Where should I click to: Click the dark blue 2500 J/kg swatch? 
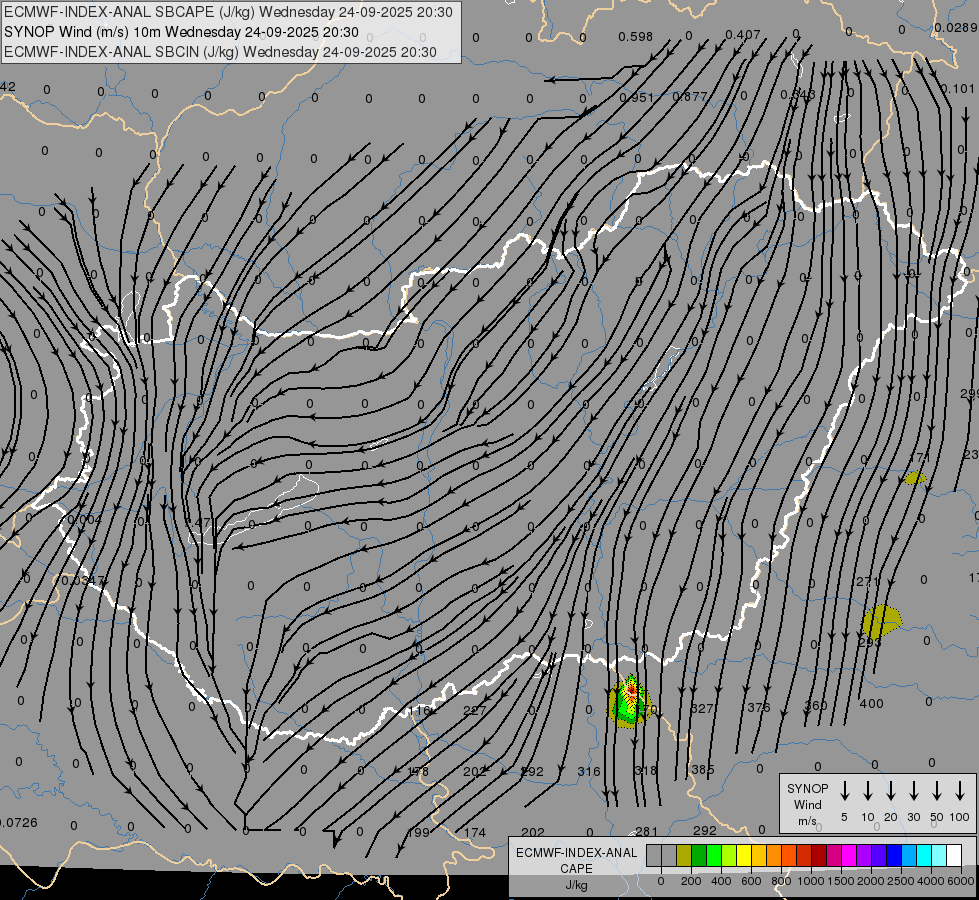894,855
